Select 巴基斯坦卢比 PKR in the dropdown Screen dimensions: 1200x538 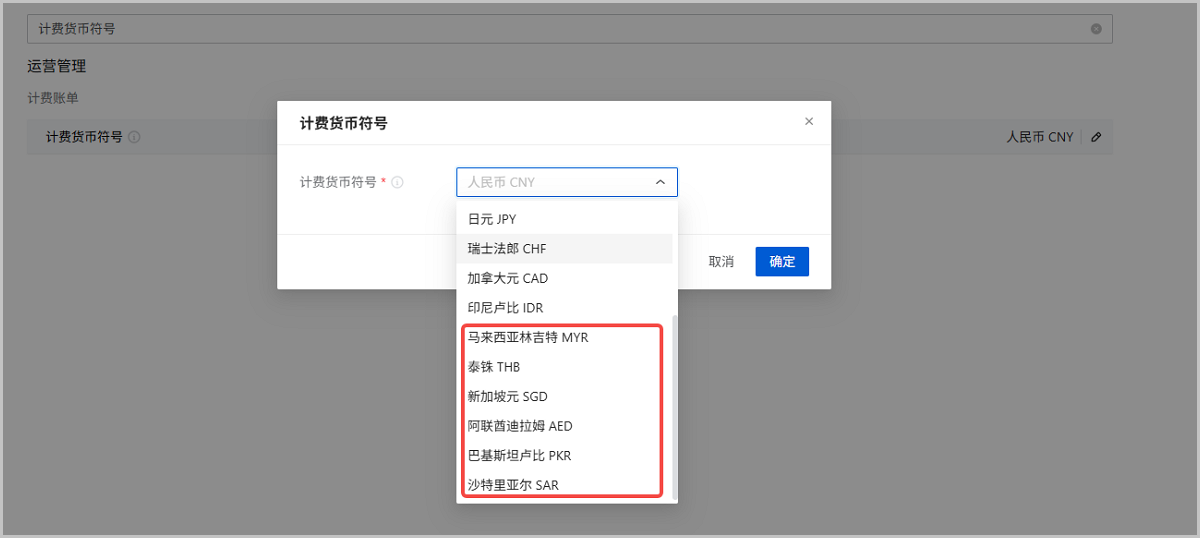tap(519, 455)
